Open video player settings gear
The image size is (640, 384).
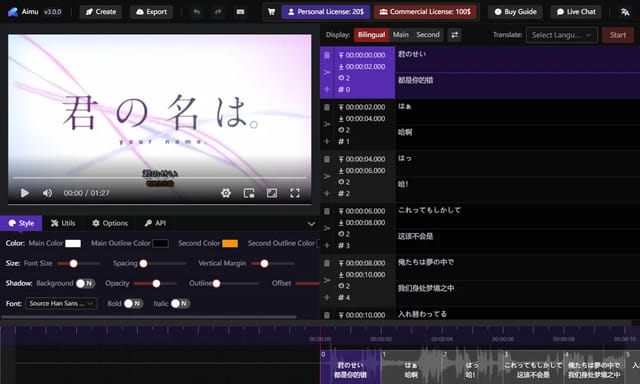coord(226,193)
